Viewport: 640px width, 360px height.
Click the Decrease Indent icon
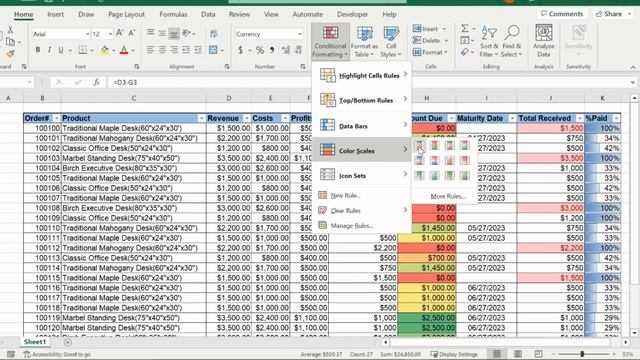(x=186, y=50)
